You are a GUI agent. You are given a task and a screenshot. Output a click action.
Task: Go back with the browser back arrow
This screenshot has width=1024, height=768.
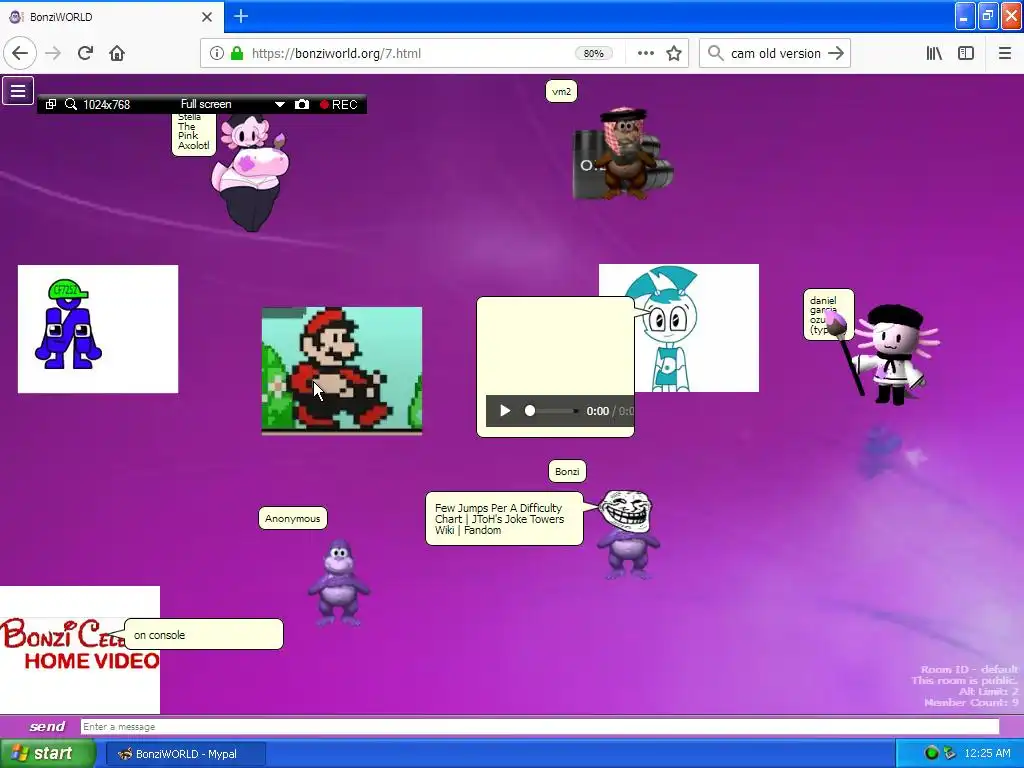point(20,54)
